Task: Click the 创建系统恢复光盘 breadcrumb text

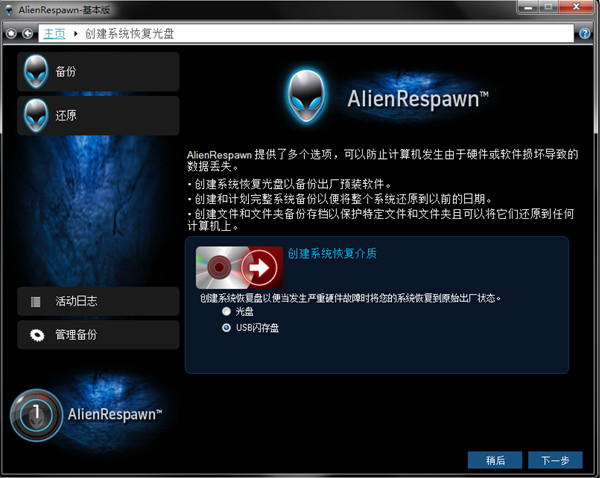Action: coord(129,34)
